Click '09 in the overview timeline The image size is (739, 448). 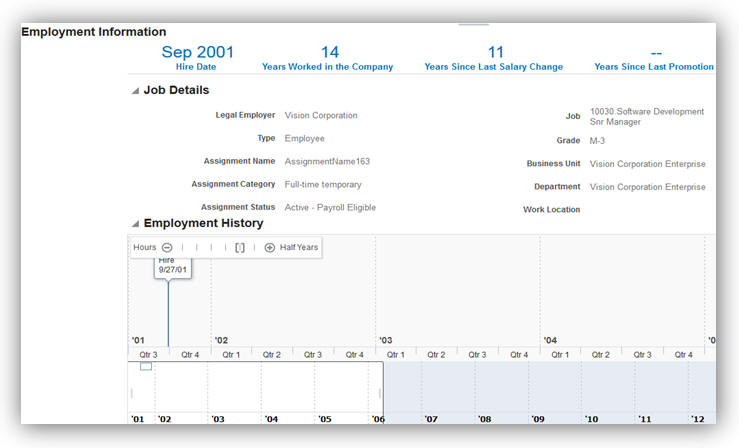coord(538,419)
